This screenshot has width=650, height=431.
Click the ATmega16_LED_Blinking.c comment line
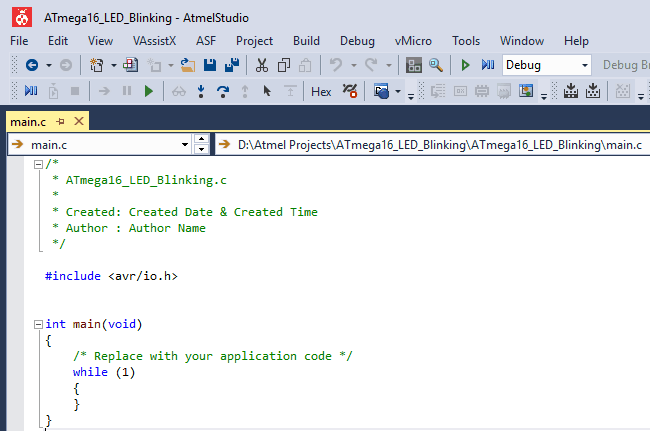coord(146,180)
